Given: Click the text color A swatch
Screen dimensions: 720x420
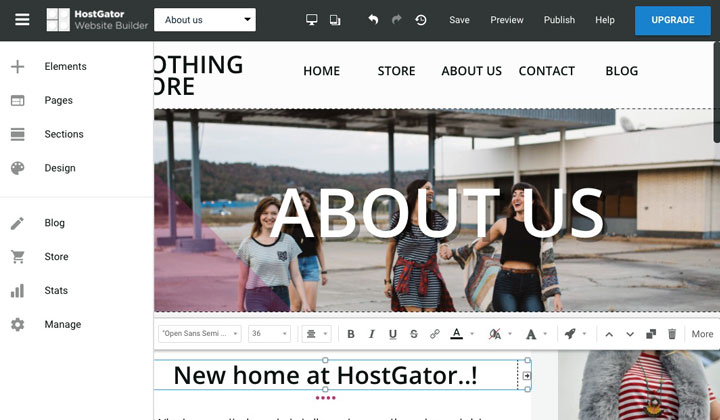Looking at the screenshot, I should (456, 334).
